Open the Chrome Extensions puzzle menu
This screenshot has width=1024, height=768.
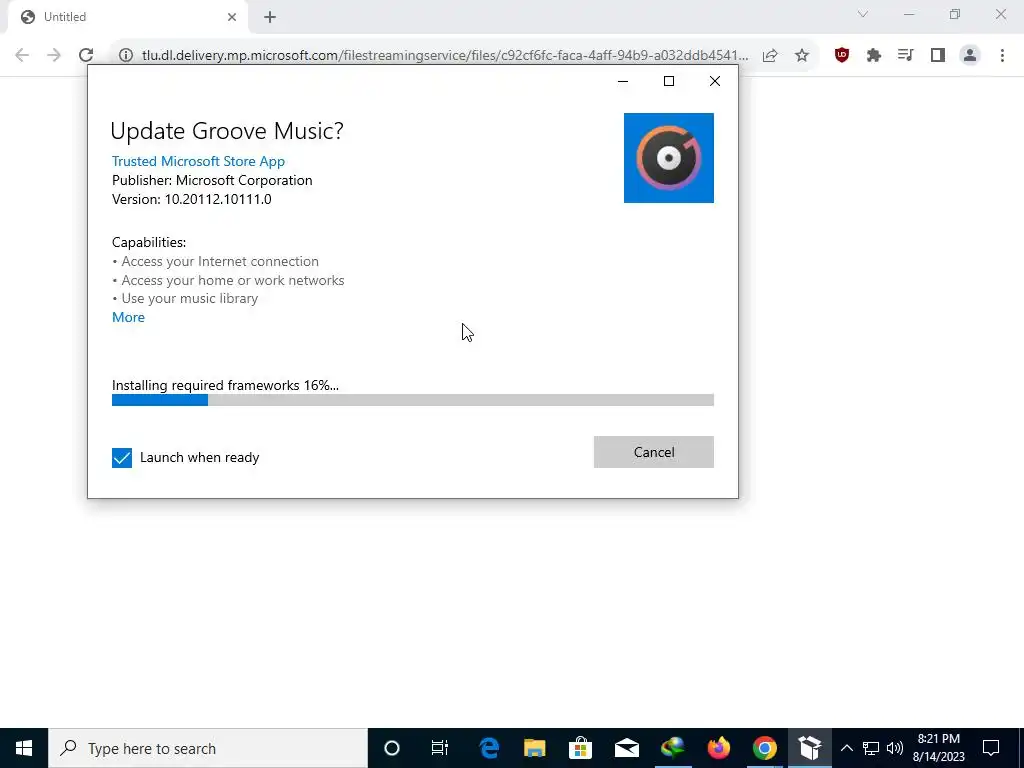[x=874, y=56]
